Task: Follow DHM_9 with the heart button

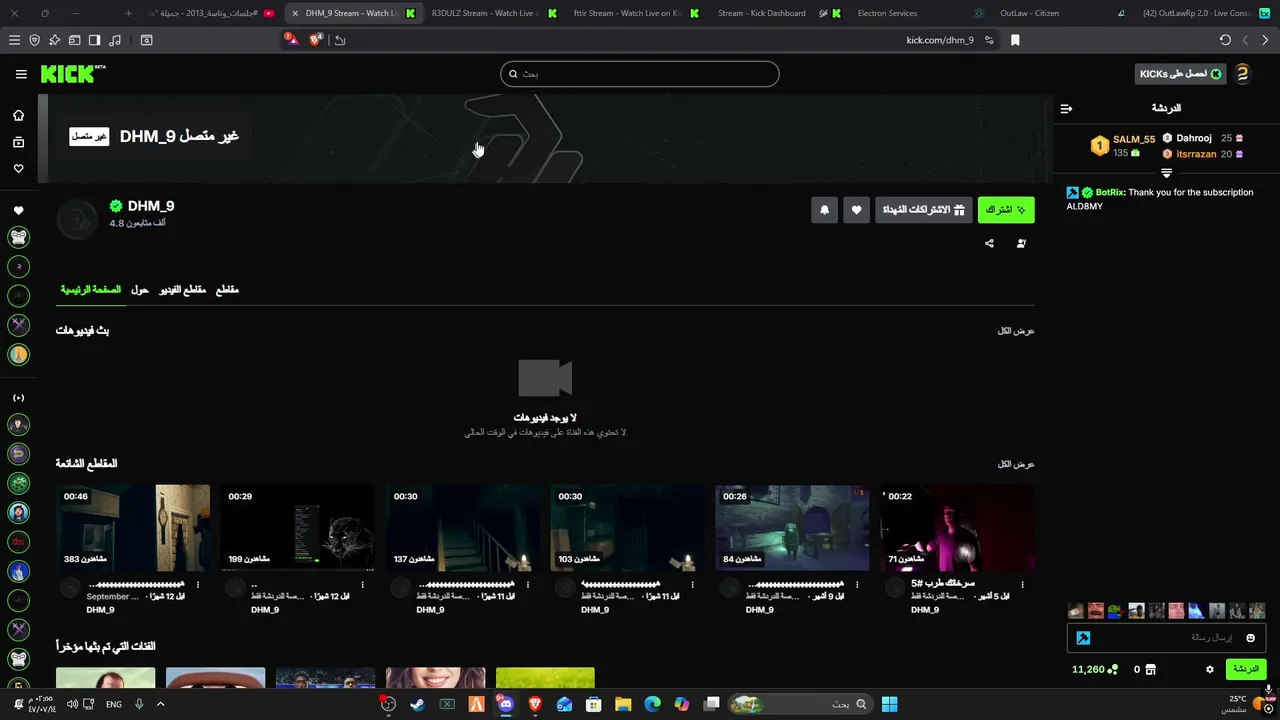Action: [856, 210]
